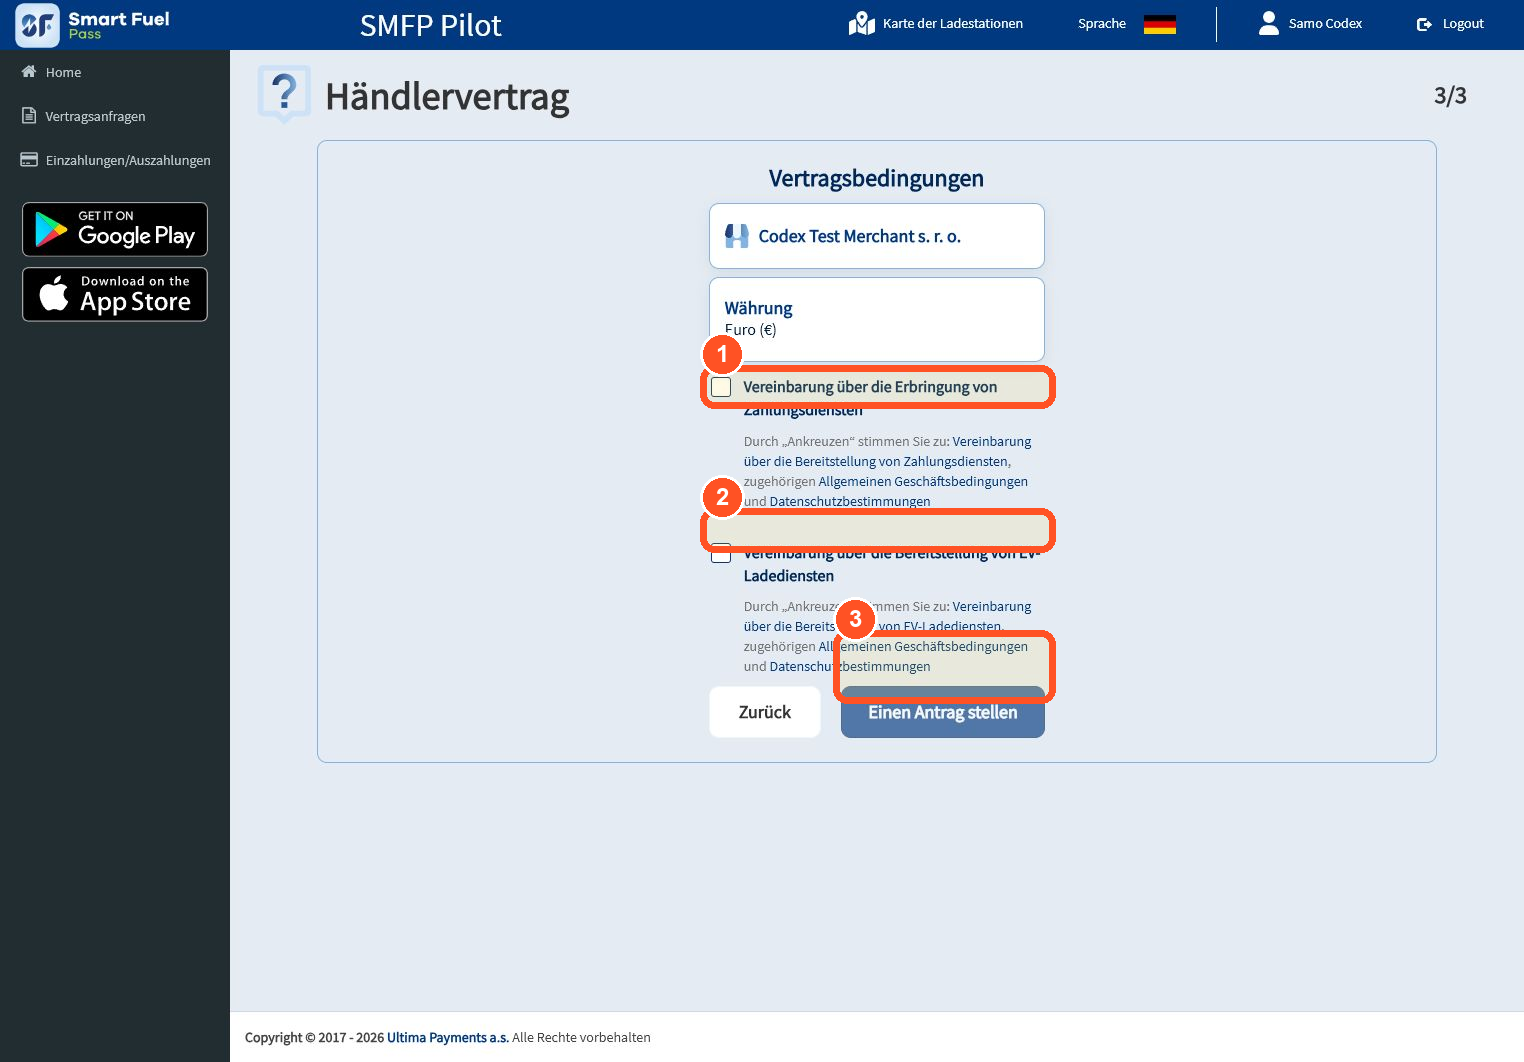Click the Währung Euro currency field
This screenshot has width=1524, height=1062.
877,319
